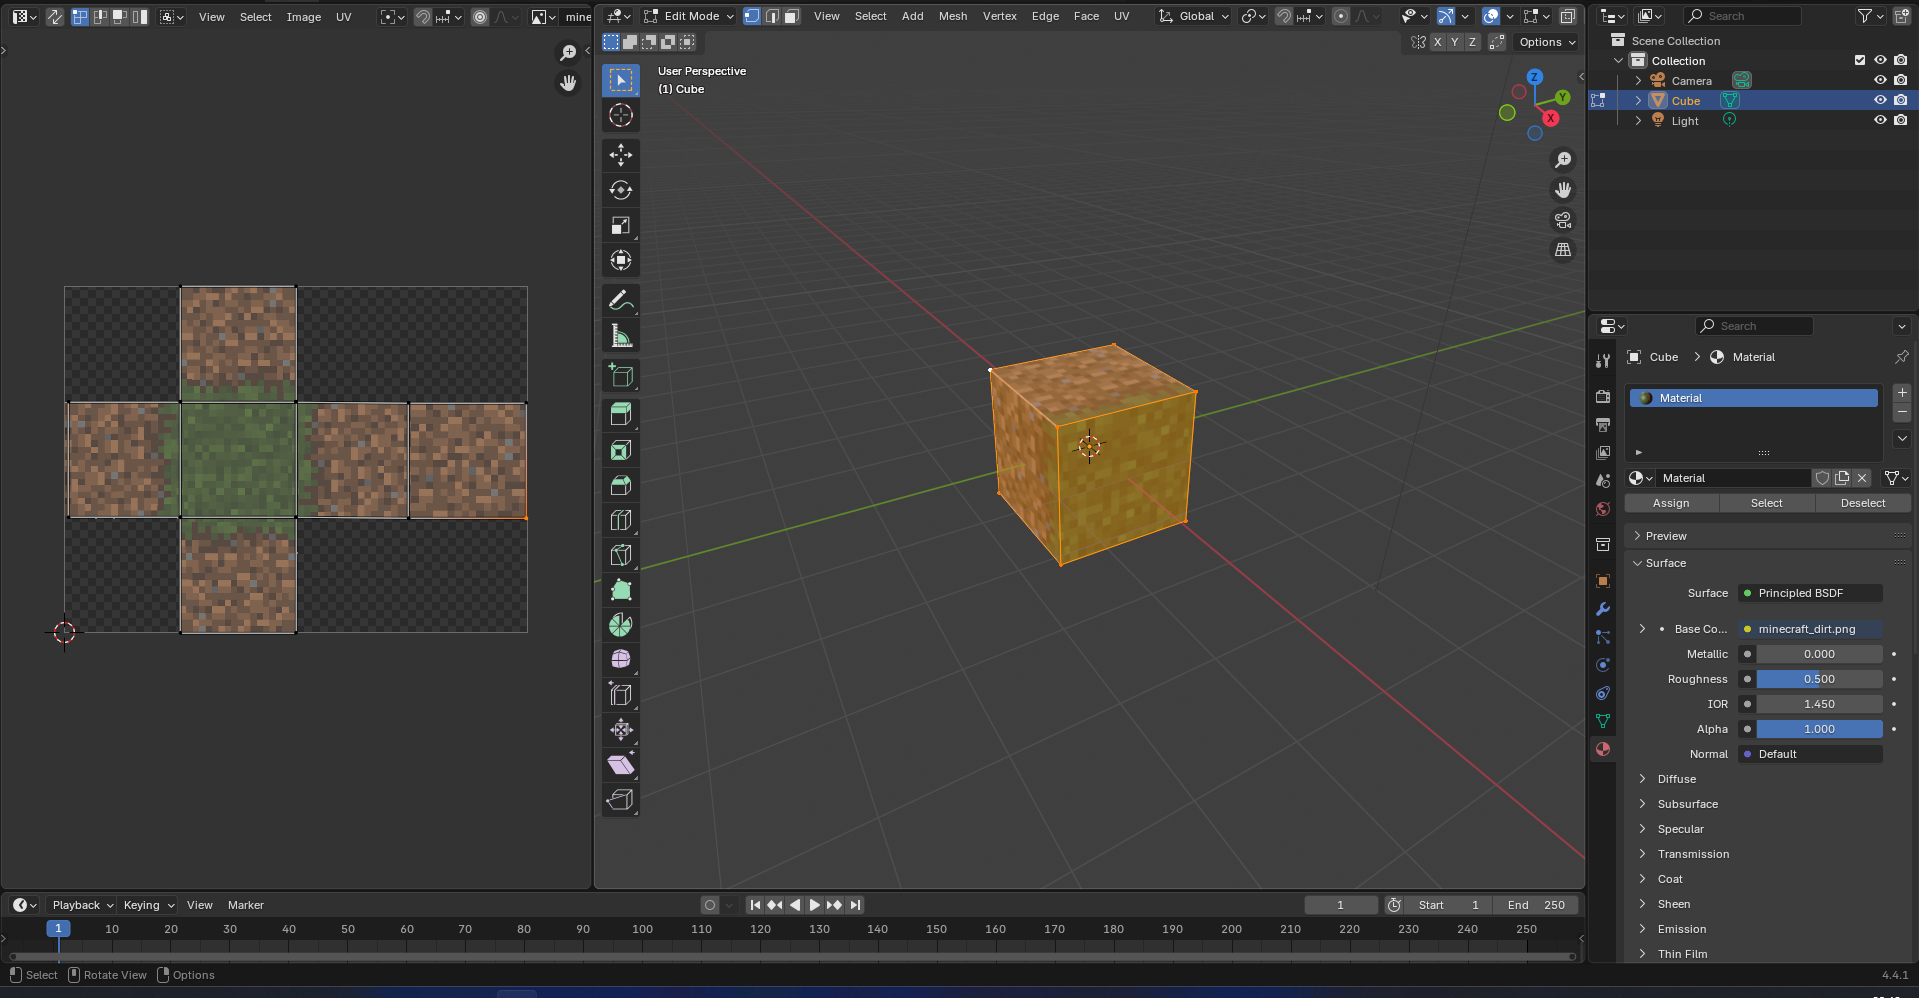Click the Assign material button
Viewport: 1919px width, 998px height.
coord(1671,503)
